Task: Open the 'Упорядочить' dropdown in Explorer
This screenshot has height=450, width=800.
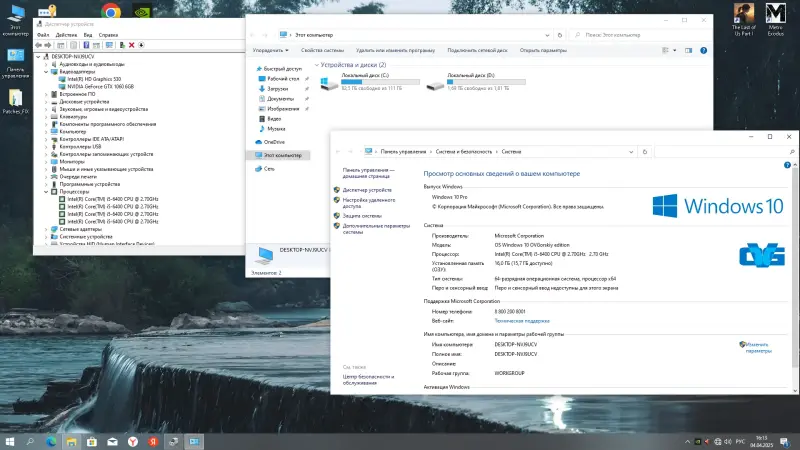Action: (270, 51)
